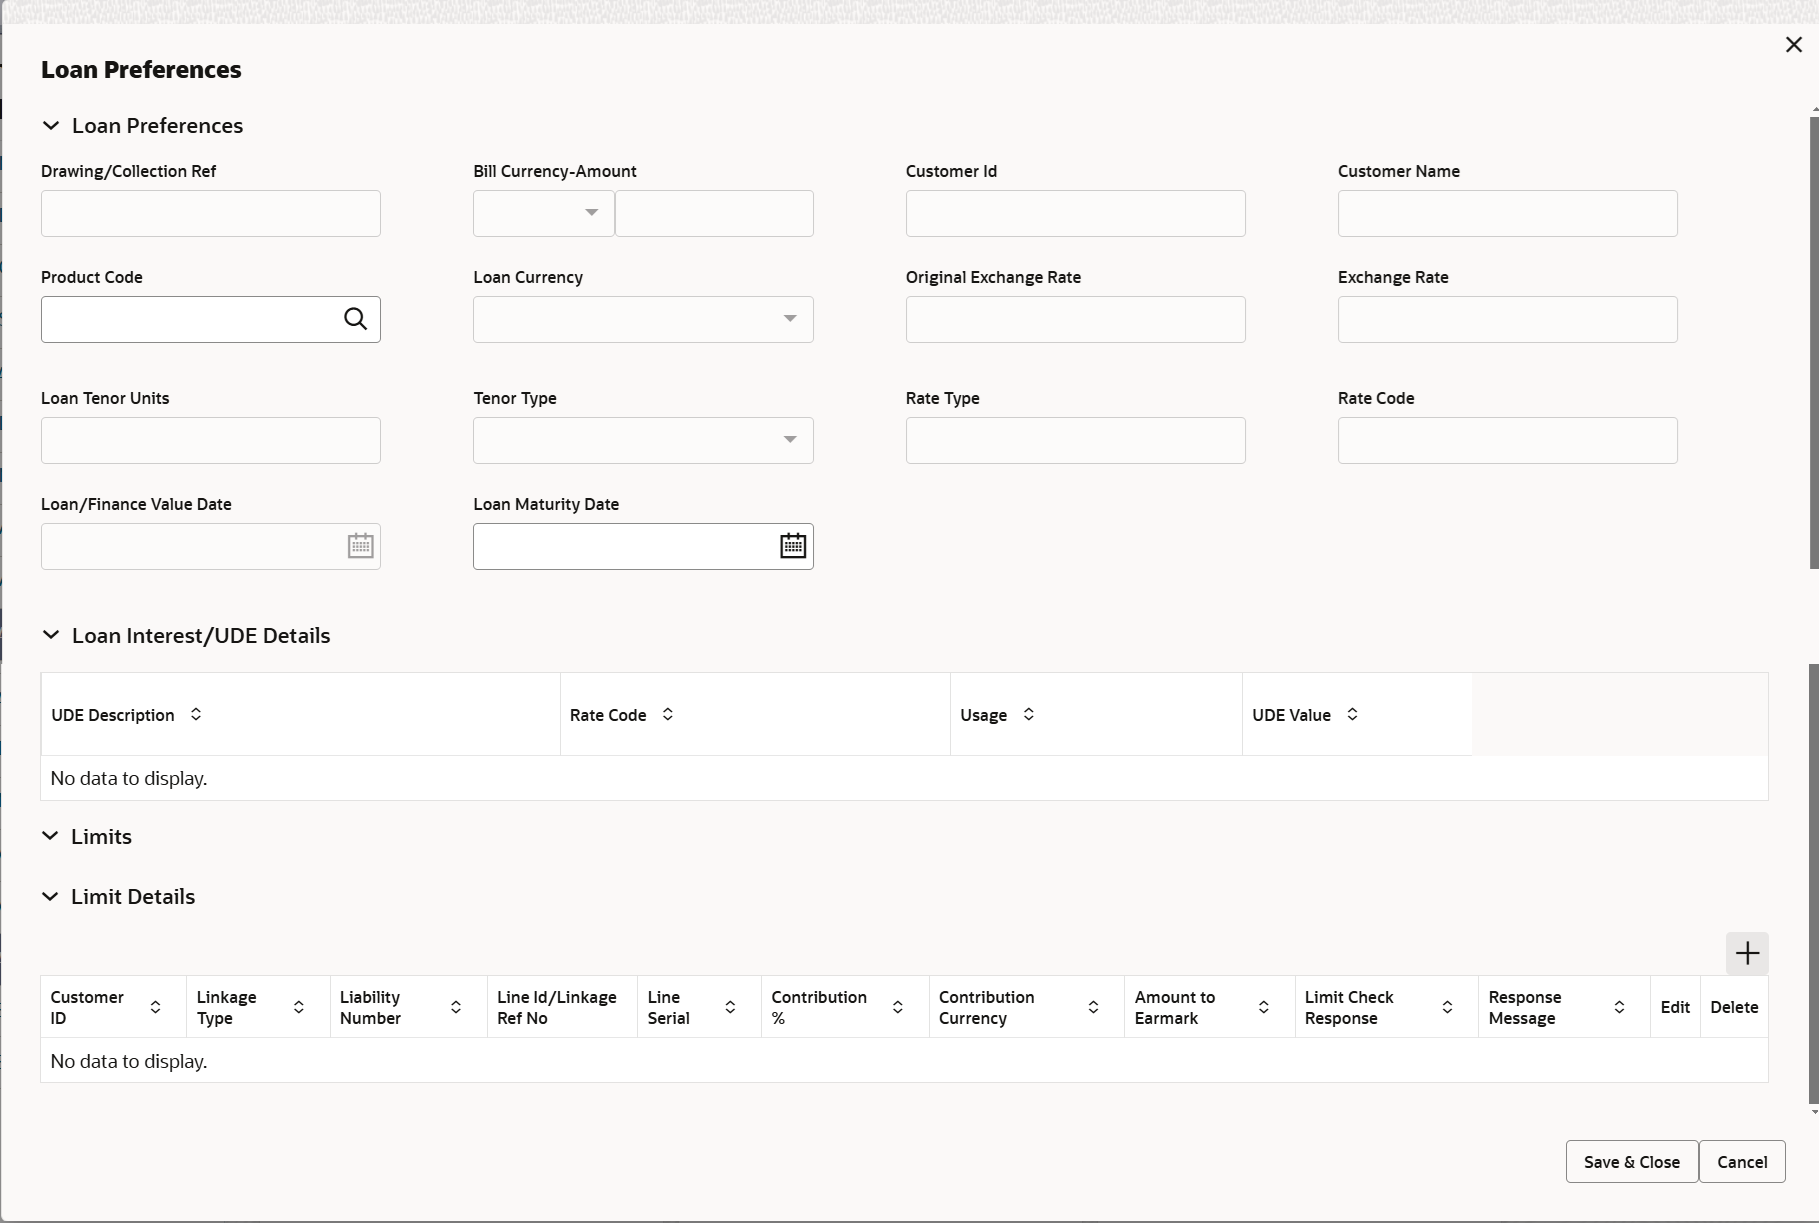Sort the UDE Value column
This screenshot has width=1819, height=1224.
[1352, 714]
